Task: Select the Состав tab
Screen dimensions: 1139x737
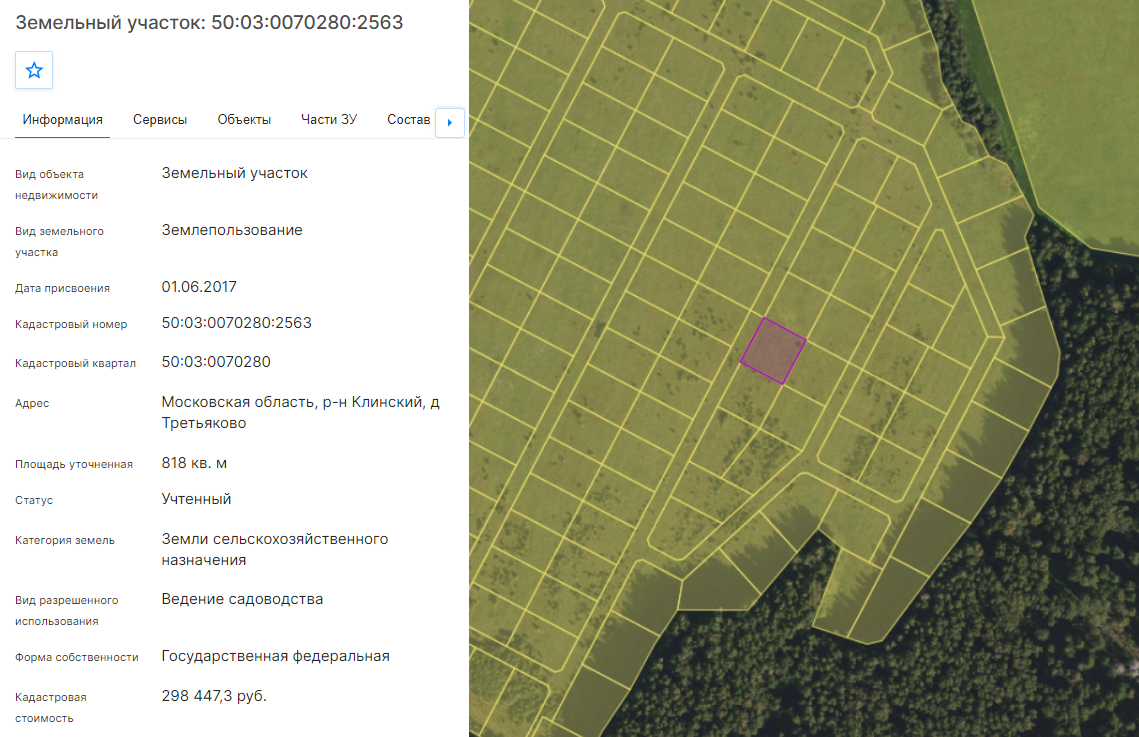Action: pos(408,120)
